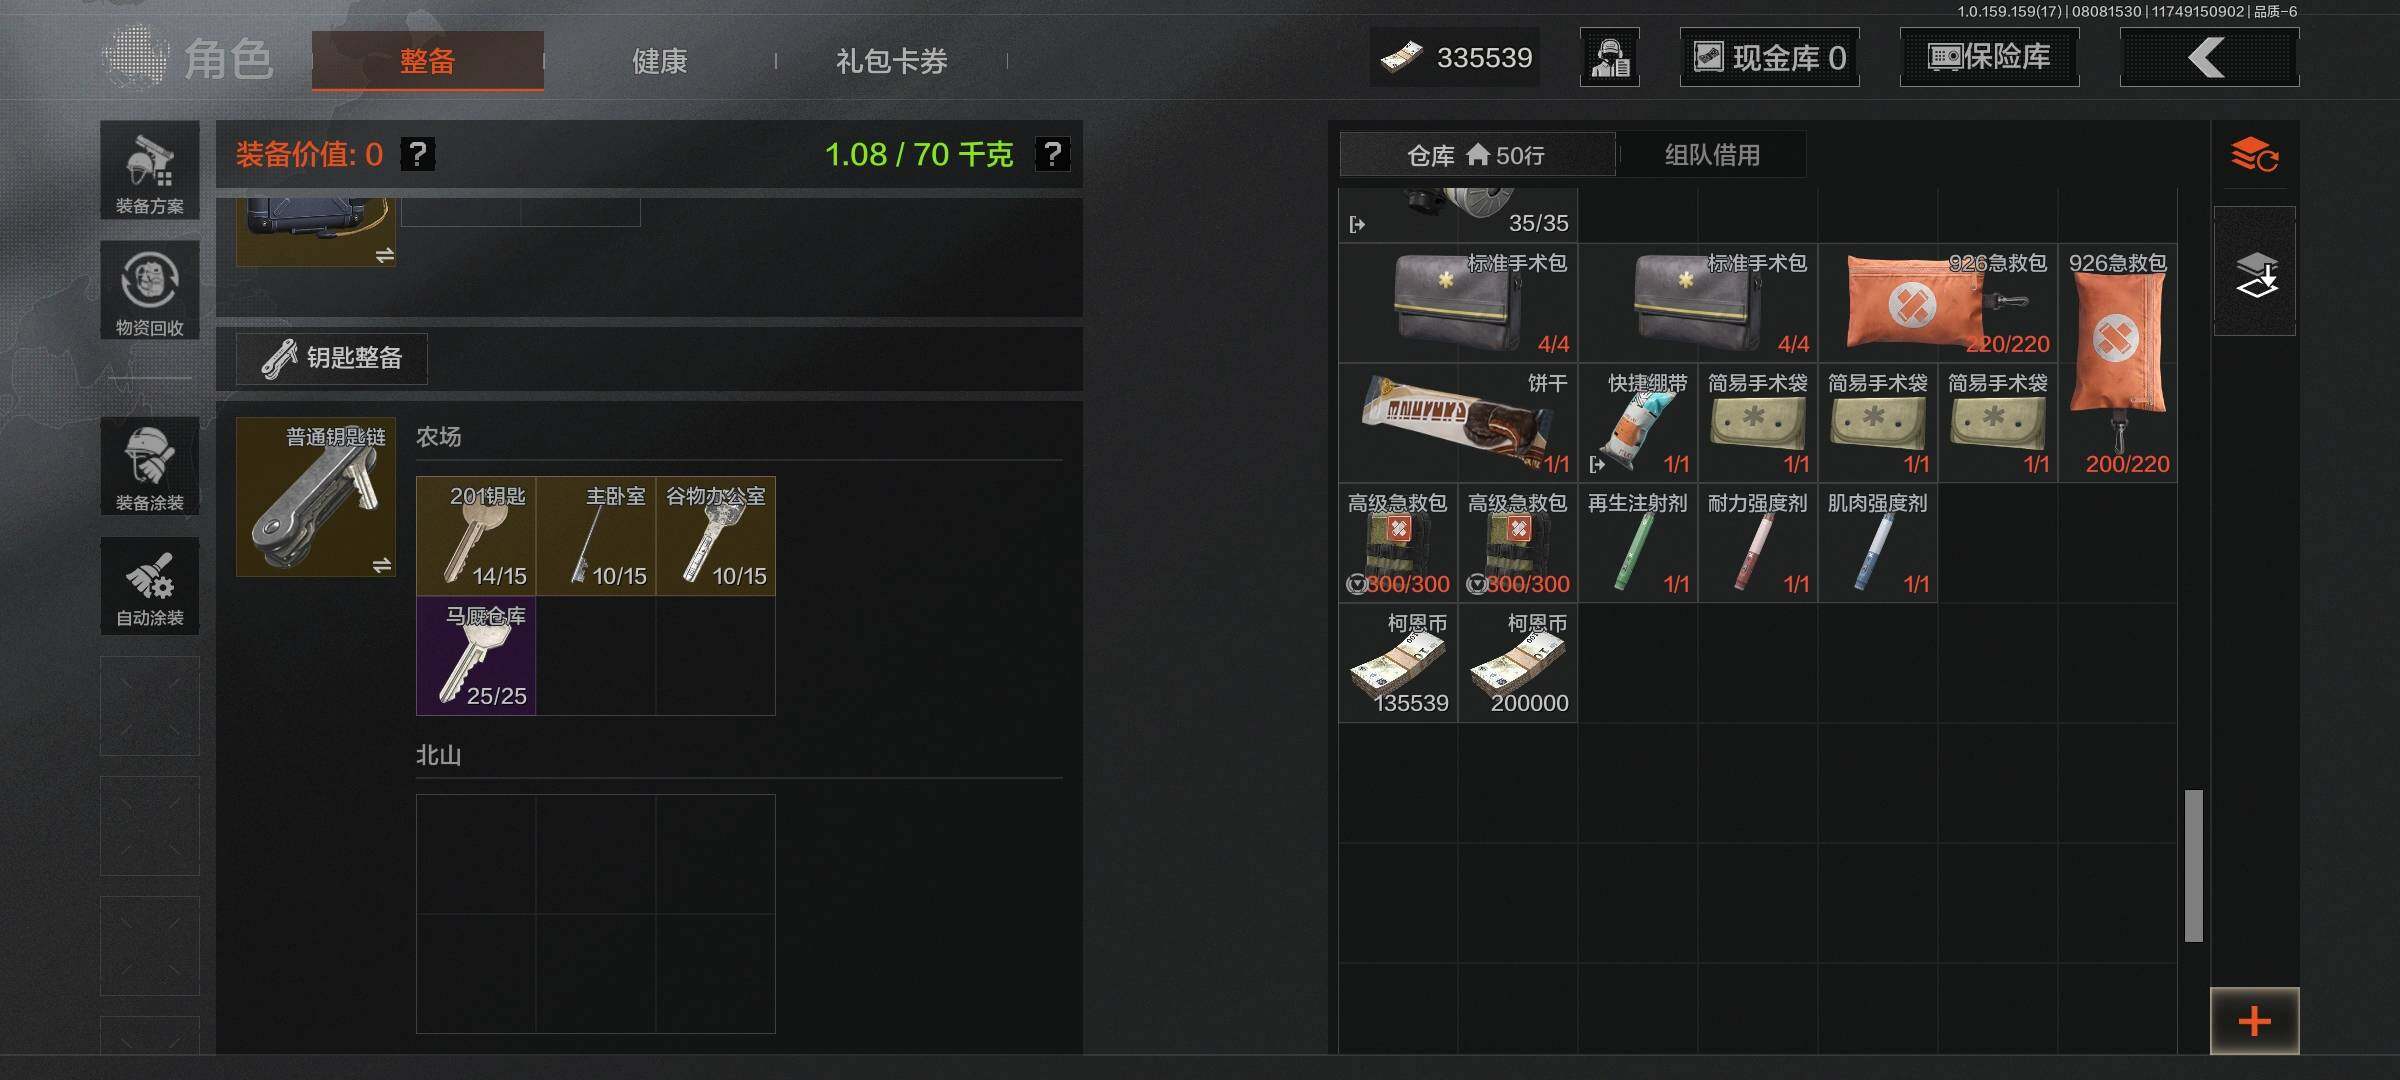The height and width of the screenshot is (1080, 2400).
Task: Click the orange plus add button
Action: [2254, 1021]
